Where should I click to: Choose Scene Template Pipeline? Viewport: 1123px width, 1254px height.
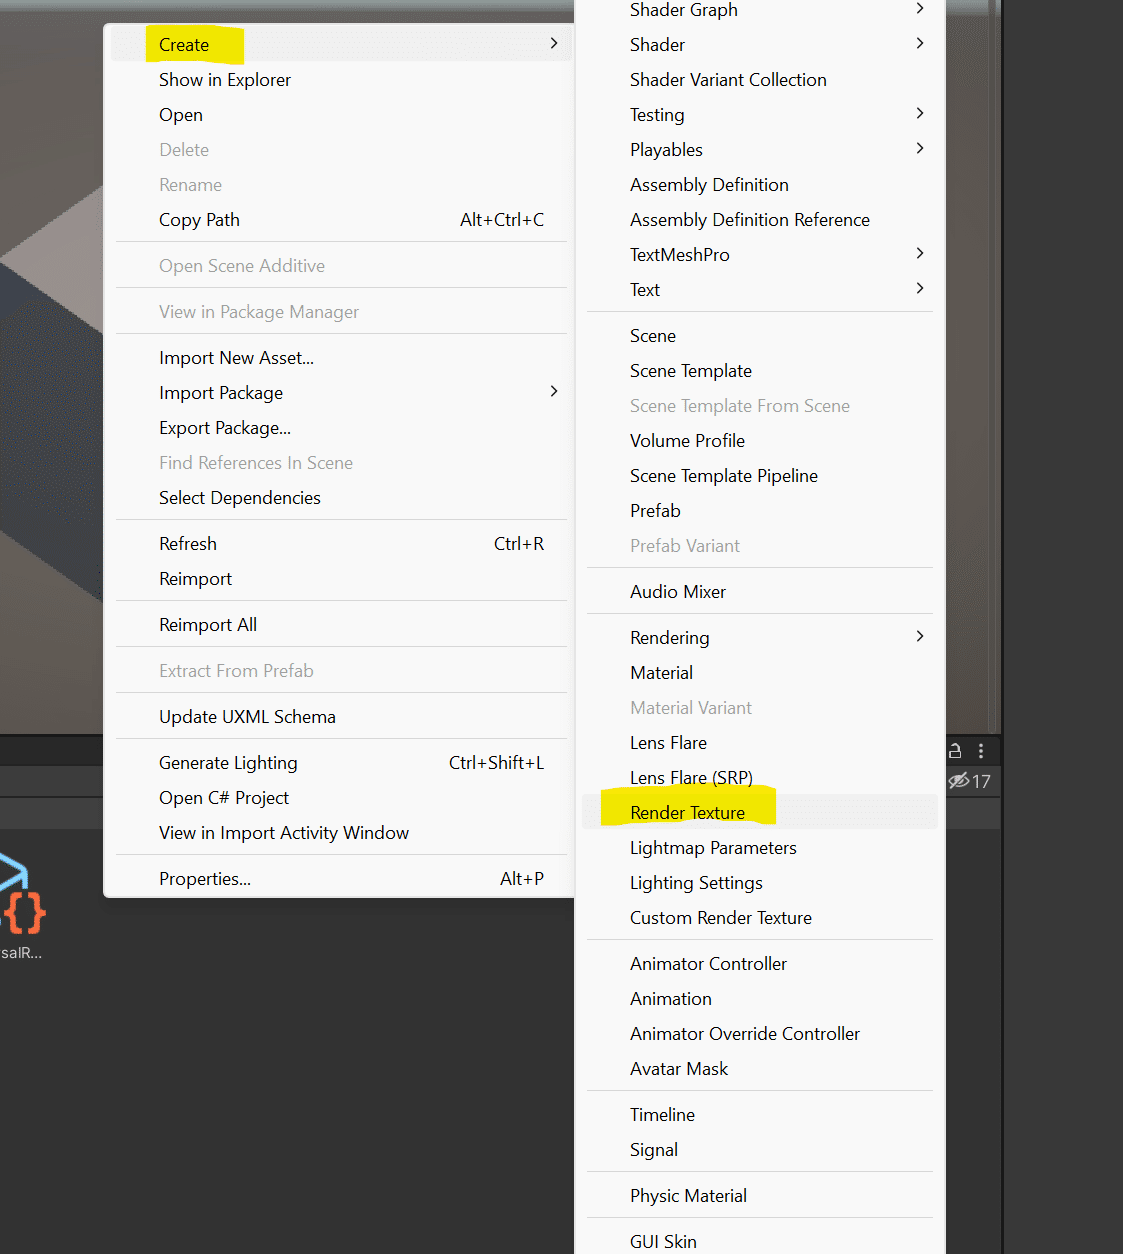tap(760, 476)
